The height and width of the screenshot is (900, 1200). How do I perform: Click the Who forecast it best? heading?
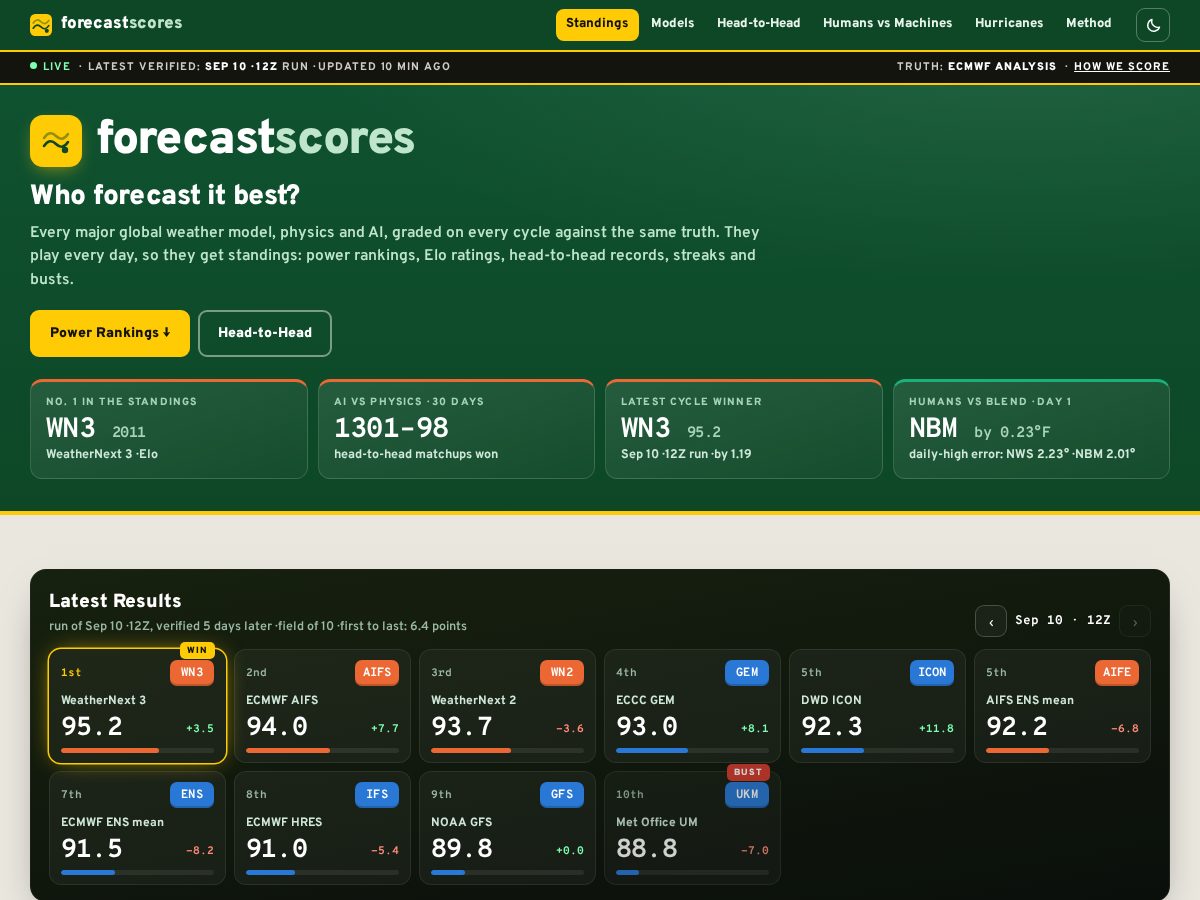(165, 195)
